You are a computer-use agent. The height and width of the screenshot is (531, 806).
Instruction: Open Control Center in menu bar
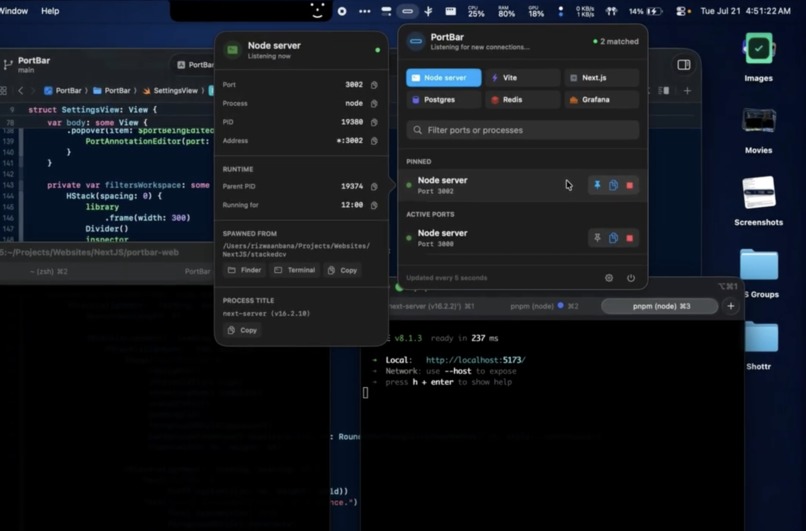pyautogui.click(x=682, y=11)
